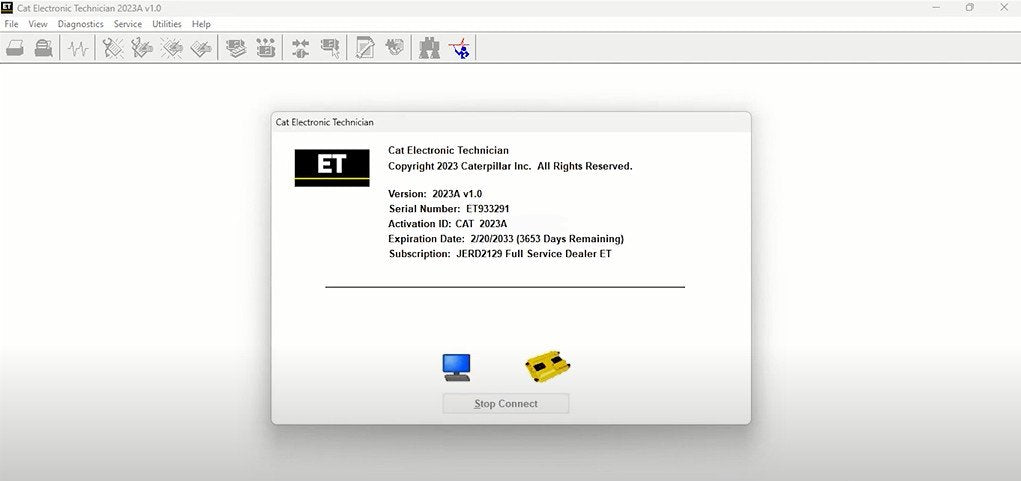Screen dimensions: 1021x481
Task: Click the ECM module with cursor icon
Action: coord(330,48)
